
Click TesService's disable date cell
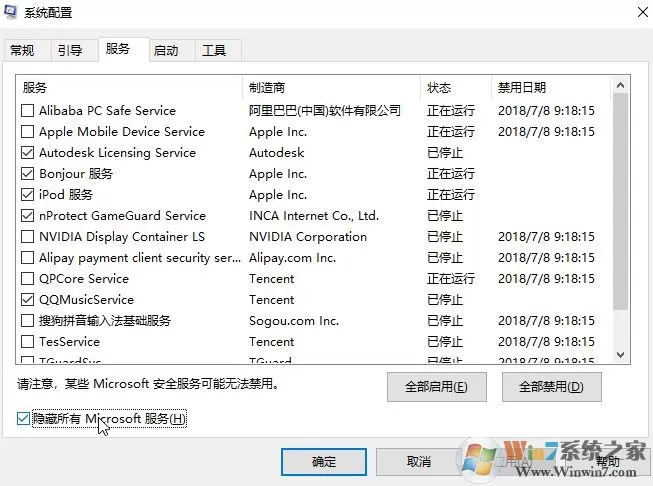(x=546, y=341)
